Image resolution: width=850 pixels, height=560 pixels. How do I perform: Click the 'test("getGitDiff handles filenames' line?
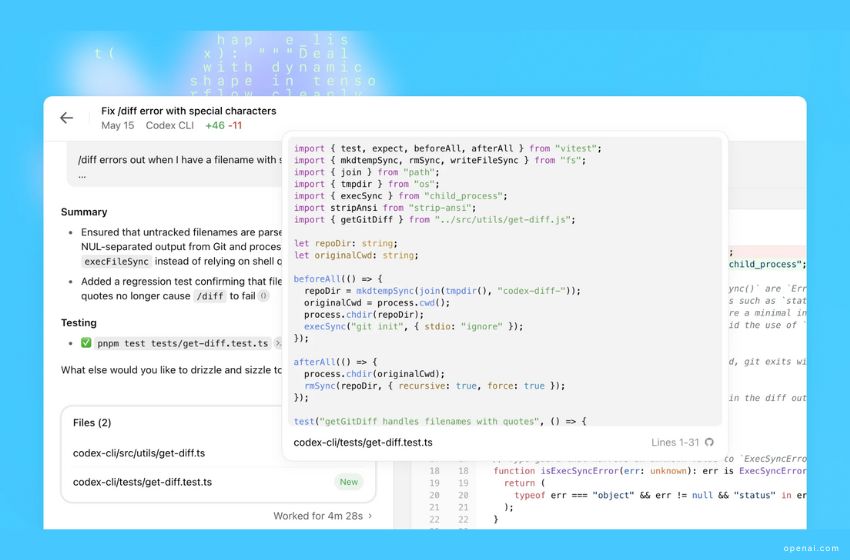pos(440,421)
